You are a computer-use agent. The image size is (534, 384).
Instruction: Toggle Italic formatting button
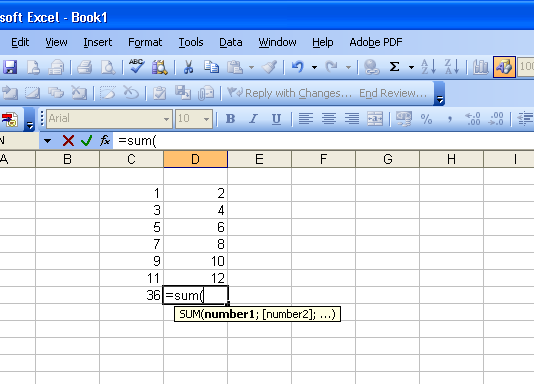(253, 119)
